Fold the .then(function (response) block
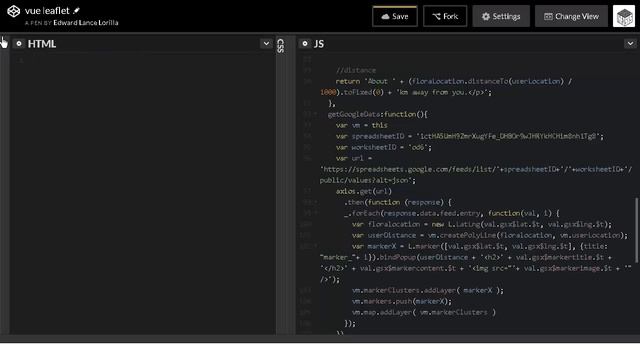Screen dimensions: 640x360 point(316,202)
